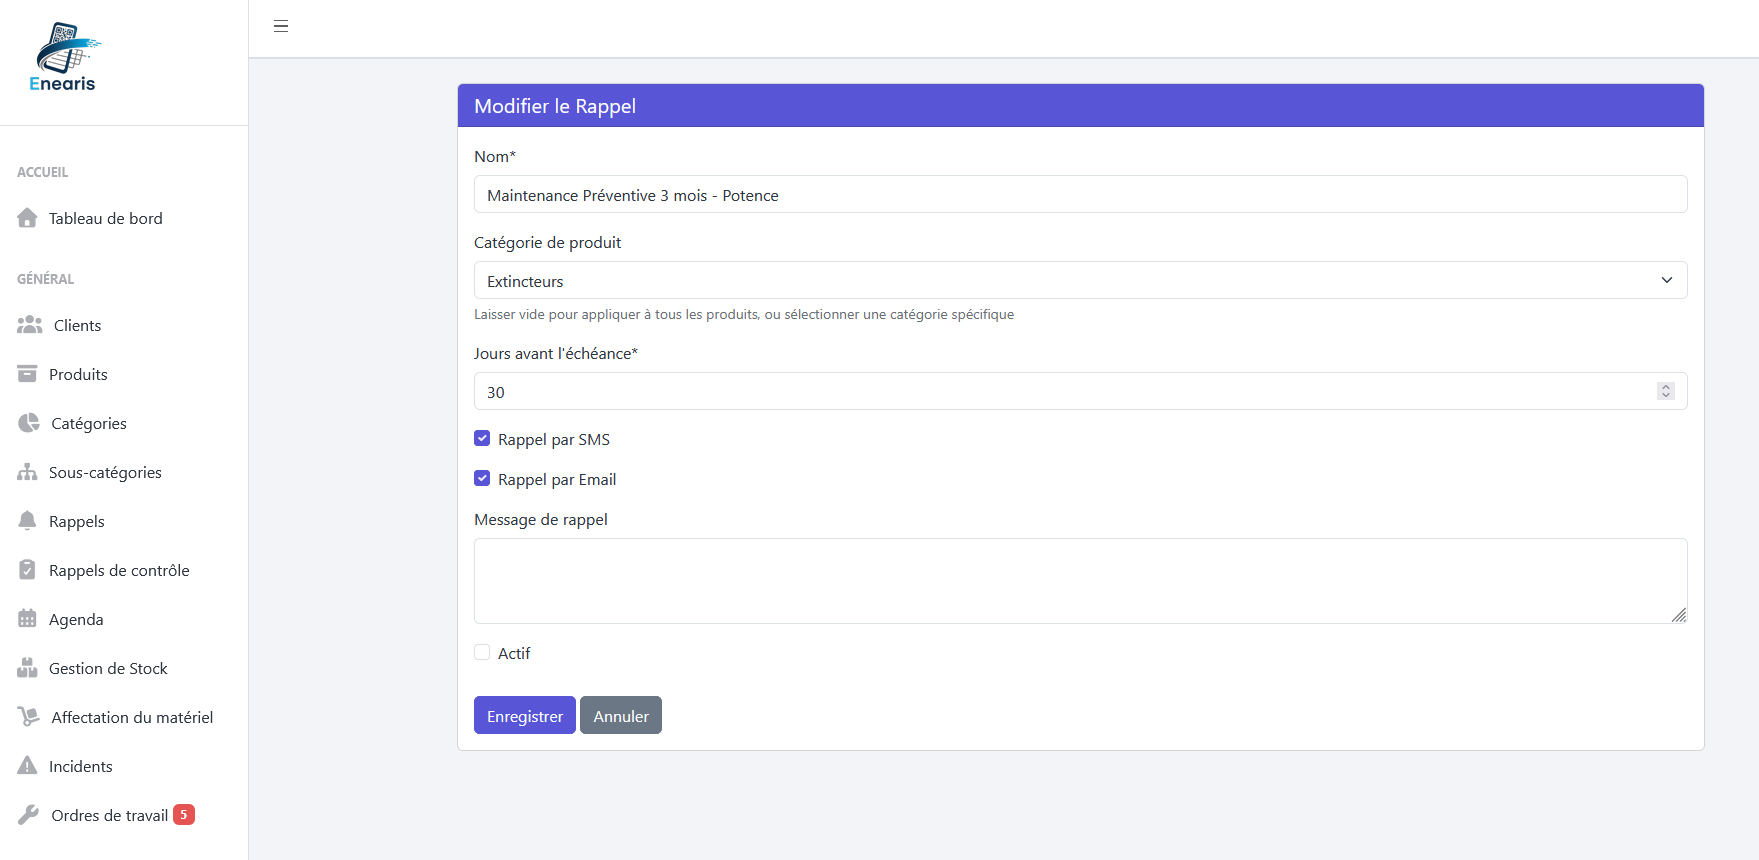This screenshot has height=860, width=1759.
Task: Click the home icon beside Tableau de bord
Action: [27, 218]
